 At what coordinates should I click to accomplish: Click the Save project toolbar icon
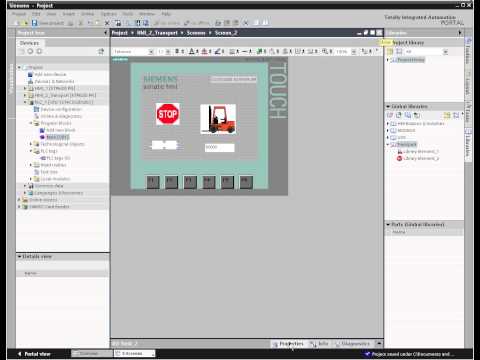[x=34, y=23]
